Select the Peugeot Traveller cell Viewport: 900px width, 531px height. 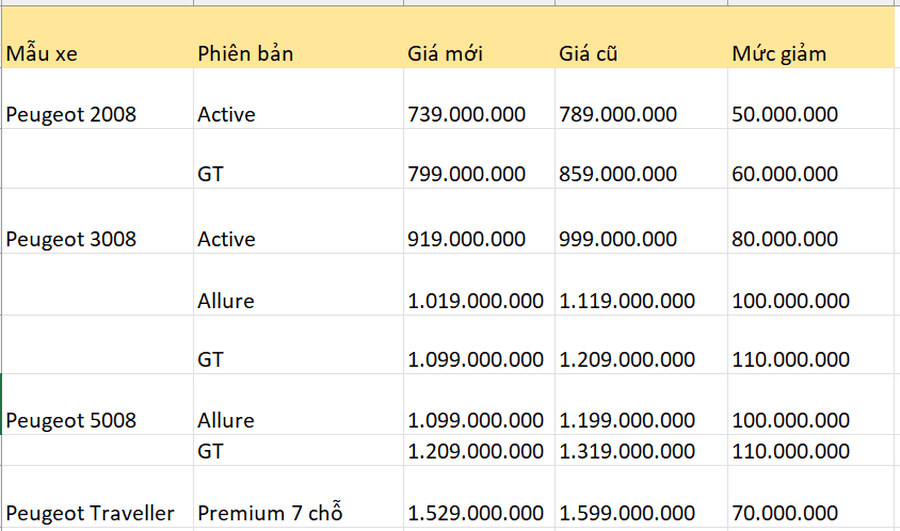(x=90, y=513)
